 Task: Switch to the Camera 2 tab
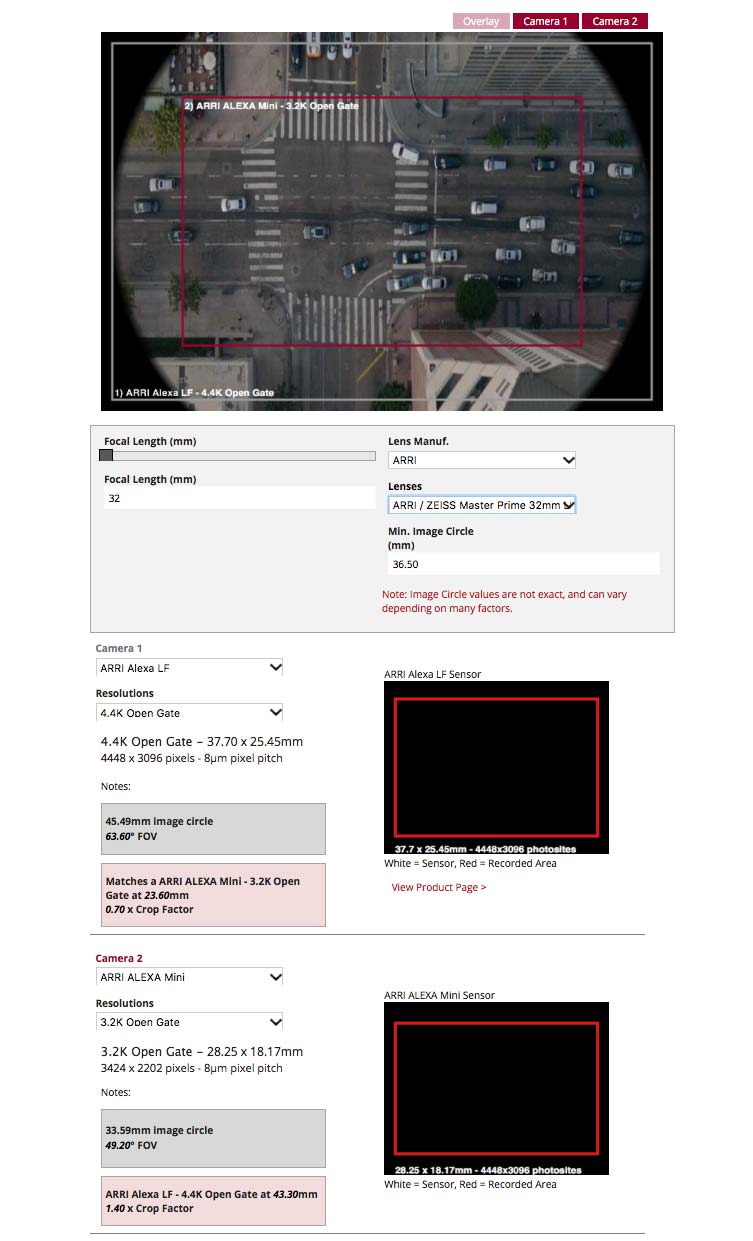pos(615,21)
